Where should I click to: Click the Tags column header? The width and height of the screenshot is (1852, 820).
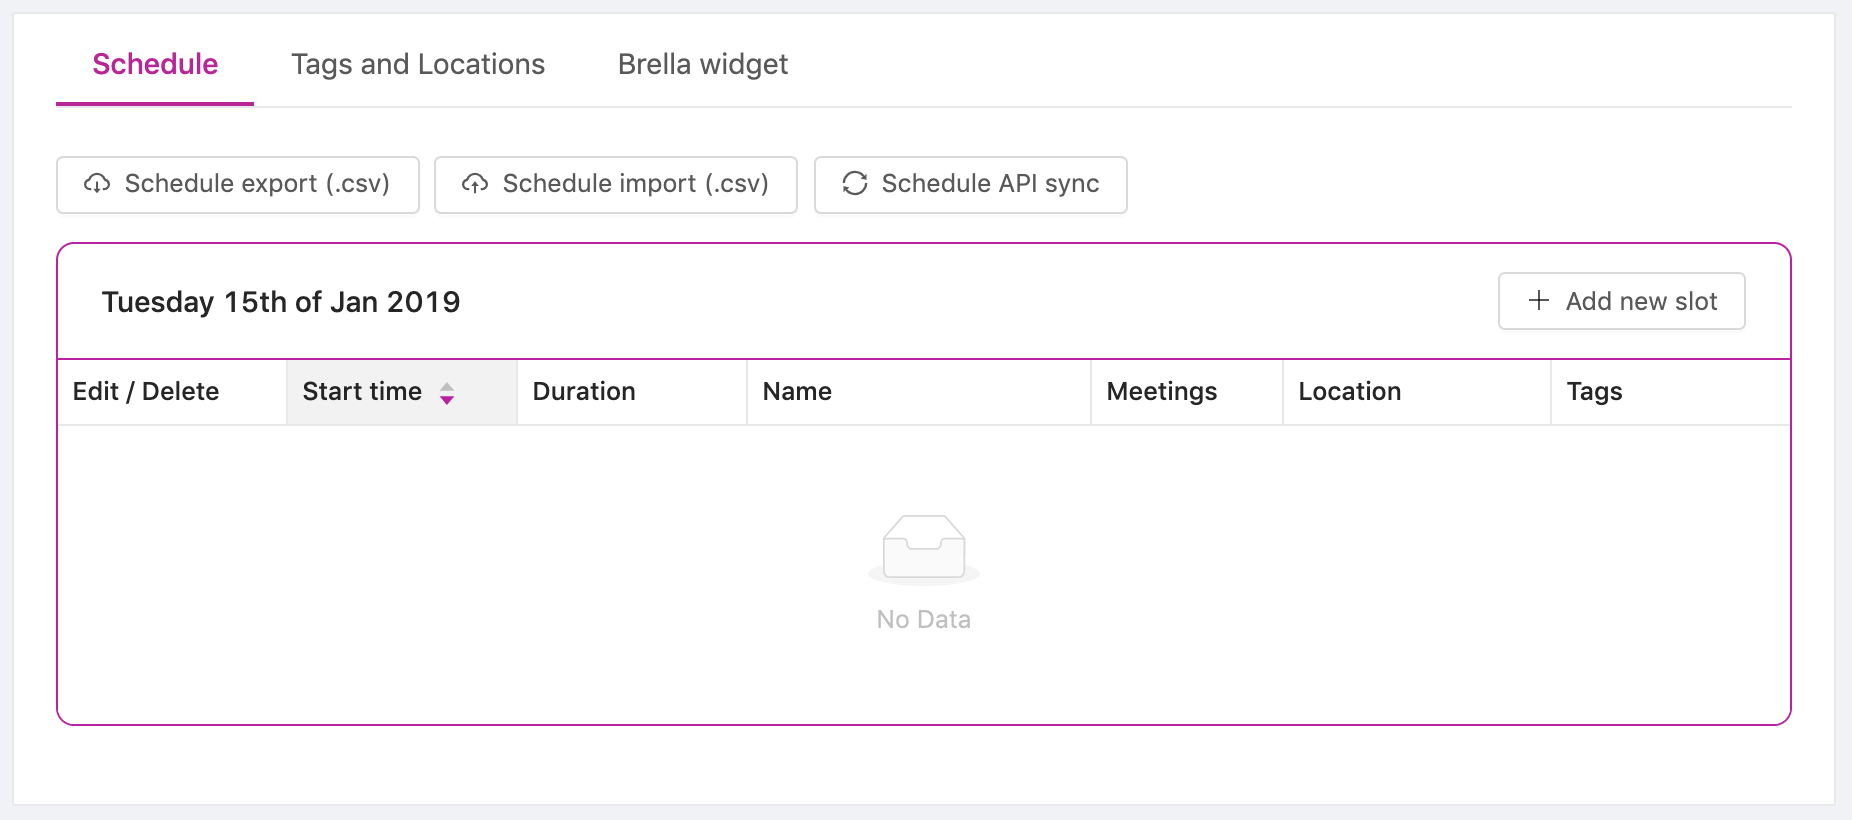click(x=1670, y=392)
